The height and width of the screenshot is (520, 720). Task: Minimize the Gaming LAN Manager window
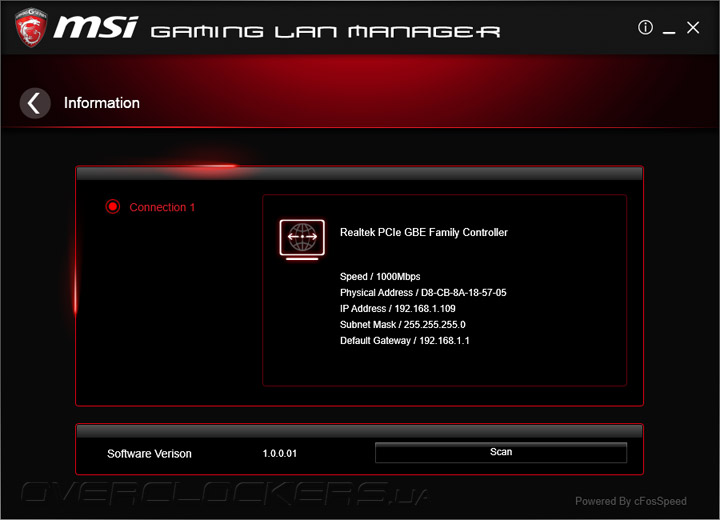[669, 29]
